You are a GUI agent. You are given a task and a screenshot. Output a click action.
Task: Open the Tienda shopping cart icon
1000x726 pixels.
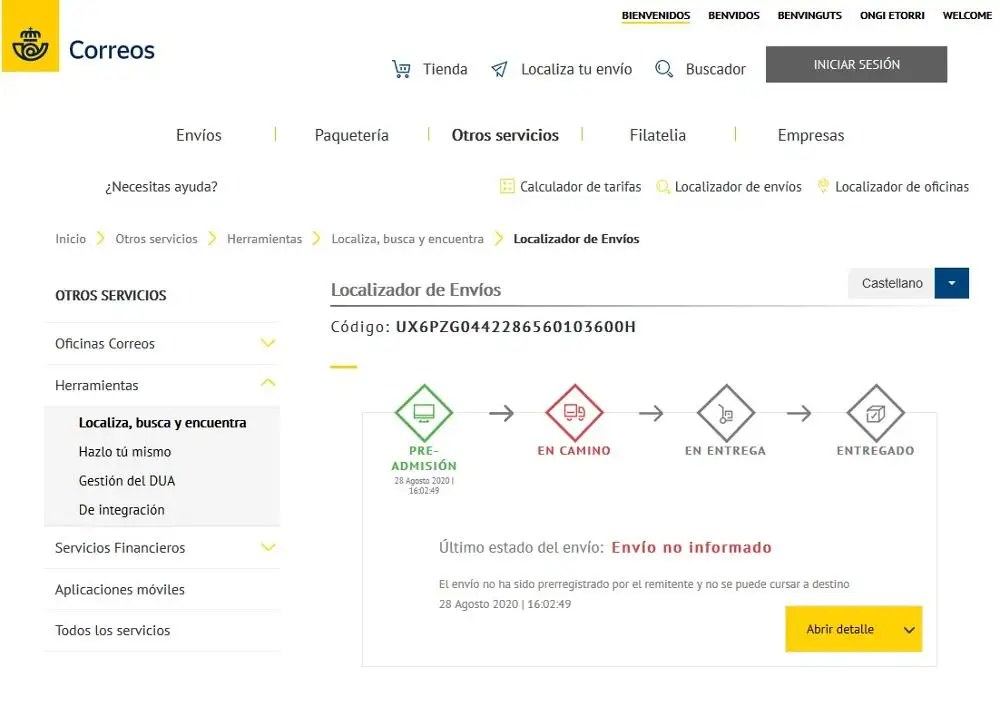[x=401, y=69]
